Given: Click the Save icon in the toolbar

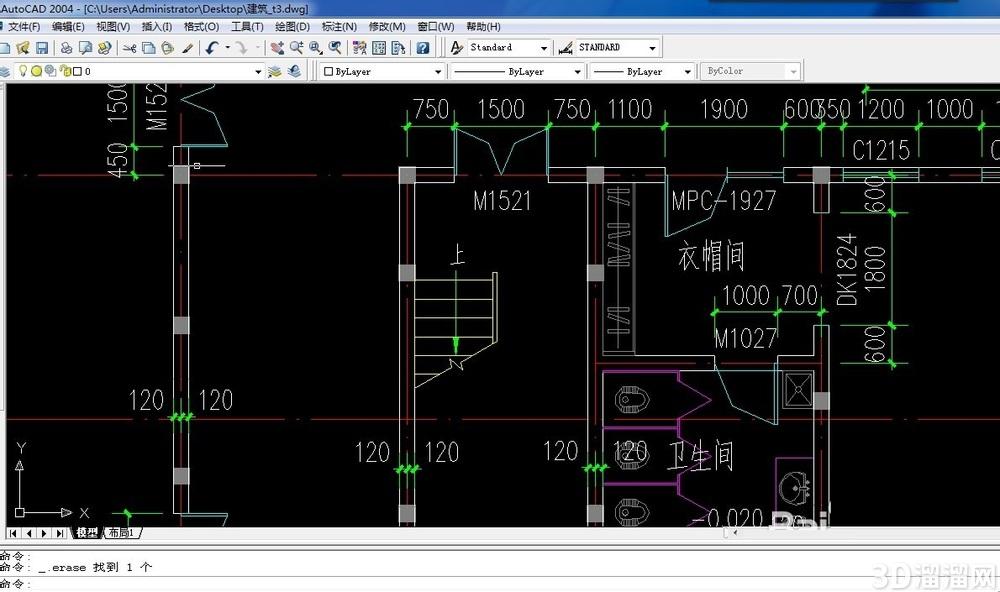Looking at the screenshot, I should pos(42,48).
